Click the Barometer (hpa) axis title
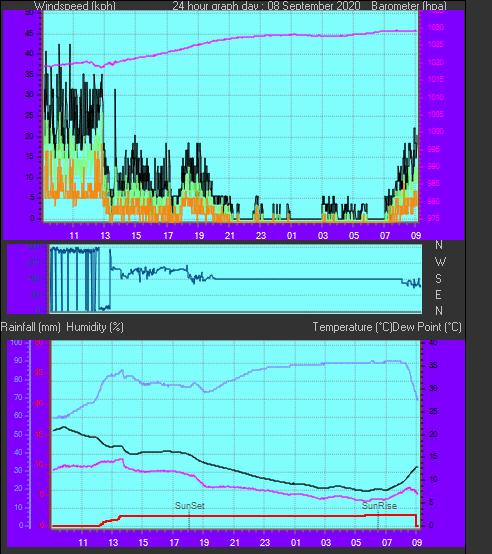 (x=409, y=6)
